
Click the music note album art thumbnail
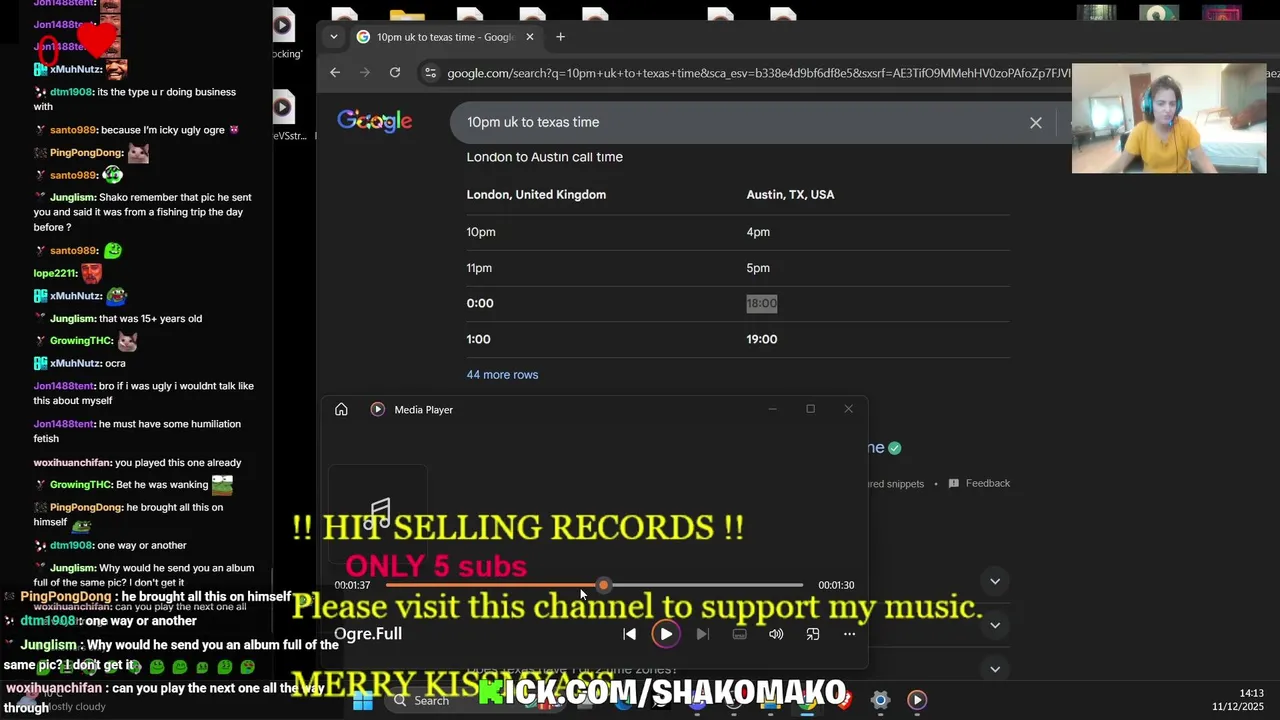coord(378,512)
